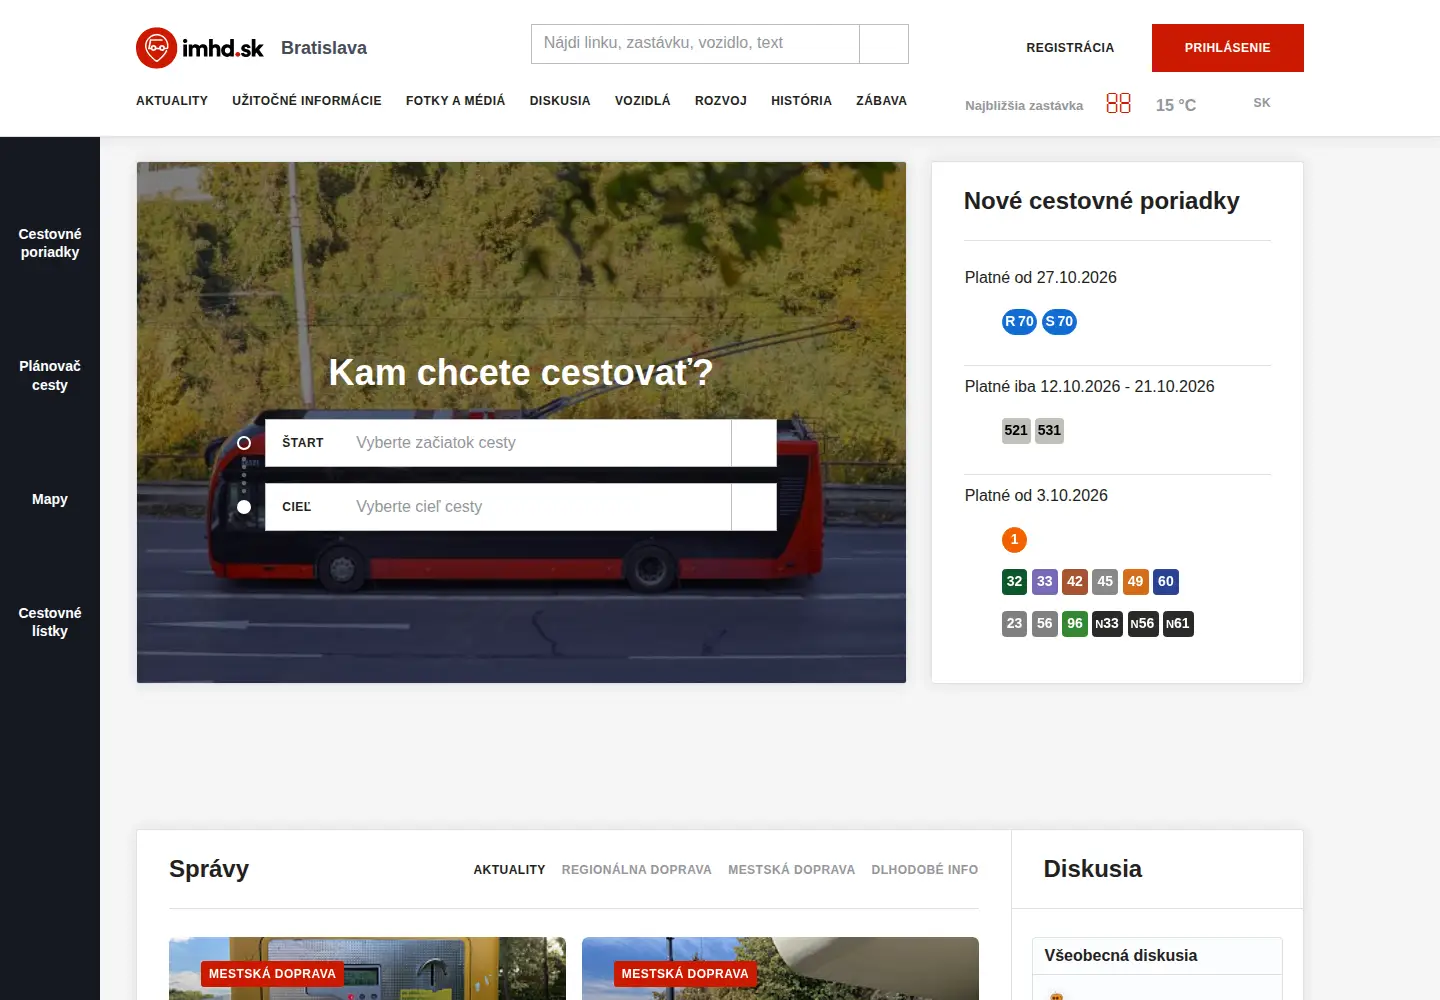Open Cestovné poriadky in sidebar
The image size is (1440, 1000).
click(50, 243)
